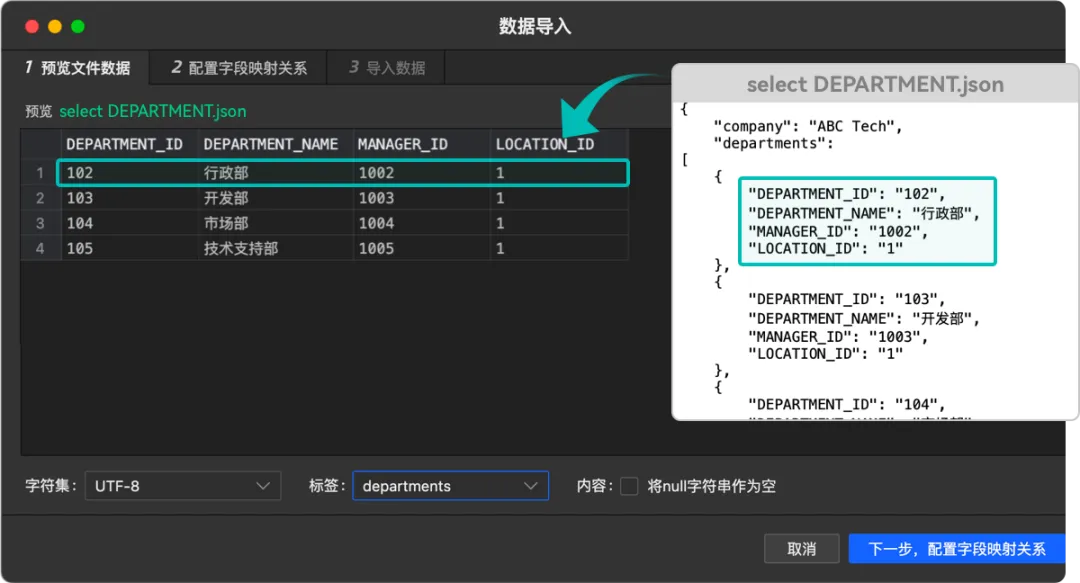Click the highlighted JSON block in the preview
Viewport: 1080px width, 583px height.
(867, 221)
